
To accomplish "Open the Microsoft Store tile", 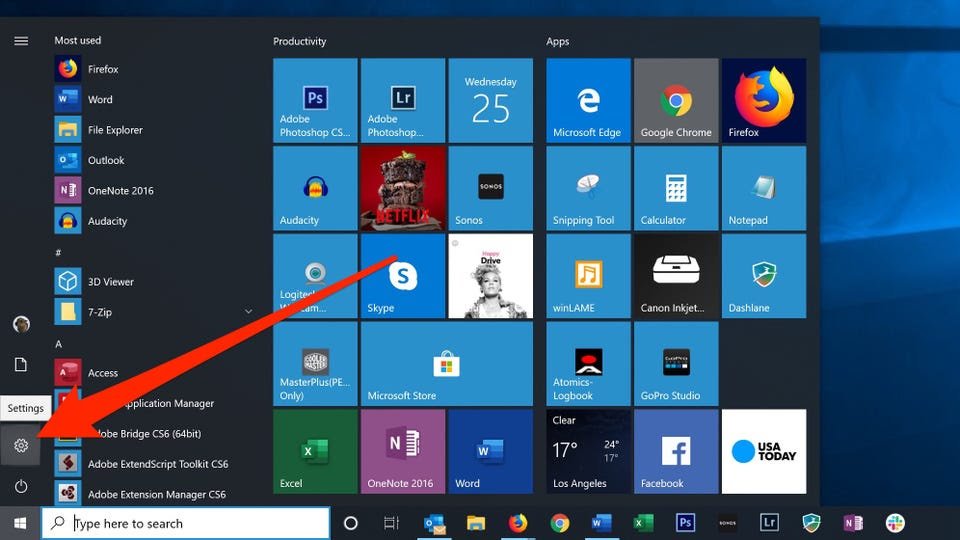I will click(447, 364).
